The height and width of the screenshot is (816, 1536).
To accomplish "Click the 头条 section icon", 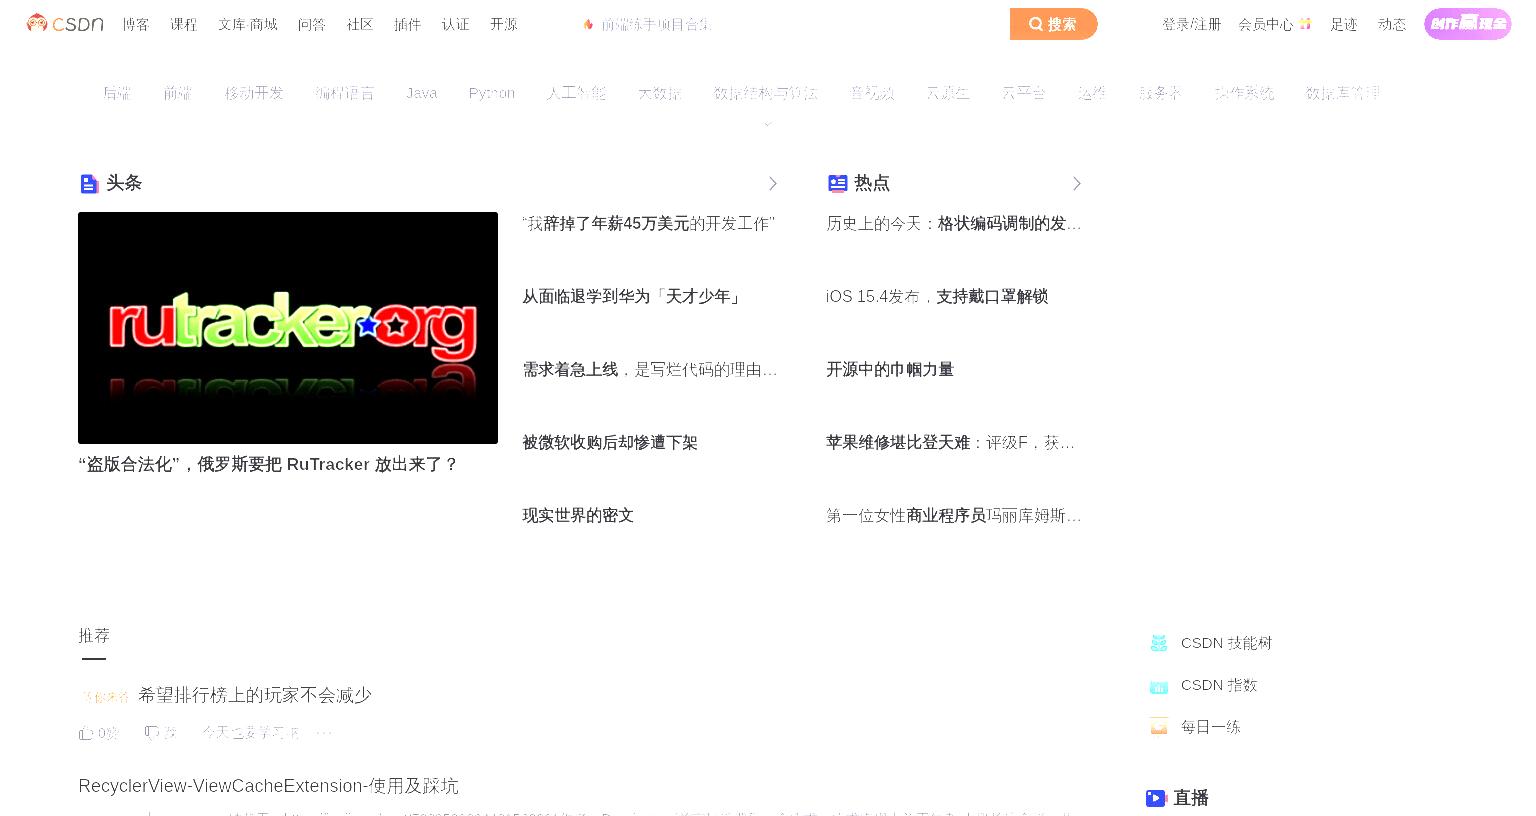I will click(x=89, y=183).
